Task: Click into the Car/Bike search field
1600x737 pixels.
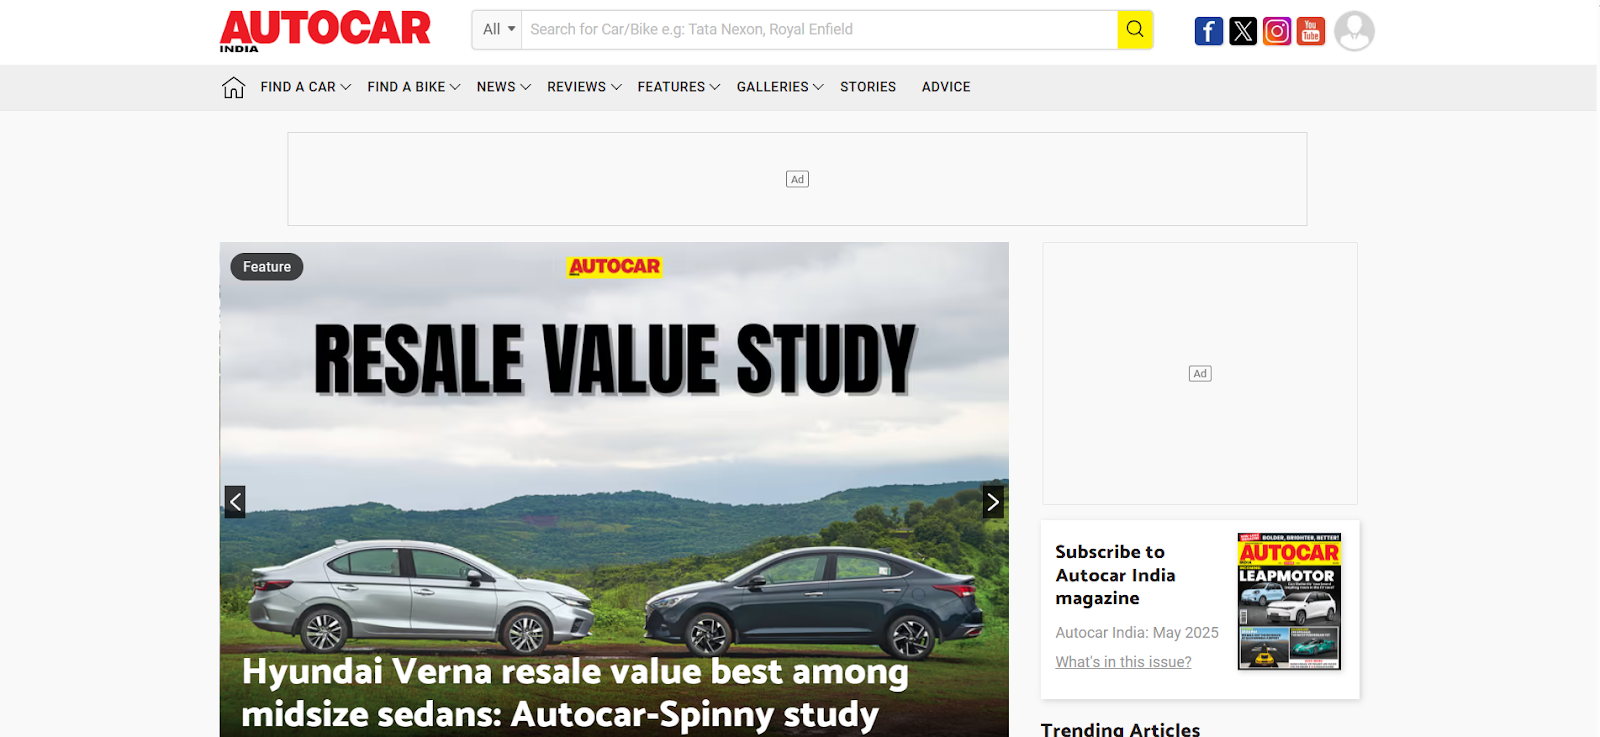Action: coord(819,30)
